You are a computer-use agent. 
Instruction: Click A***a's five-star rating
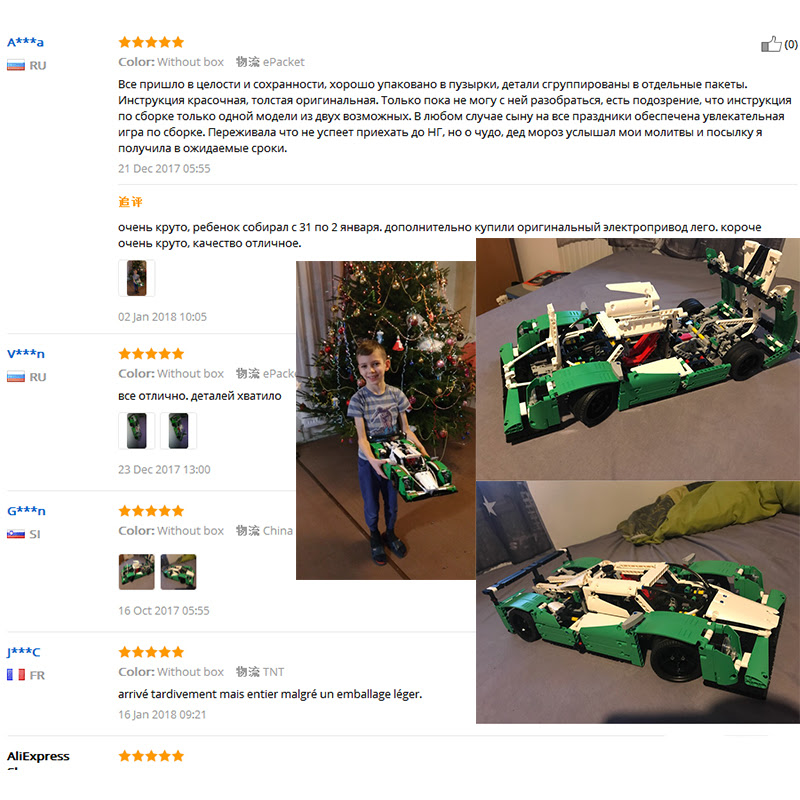tap(151, 42)
